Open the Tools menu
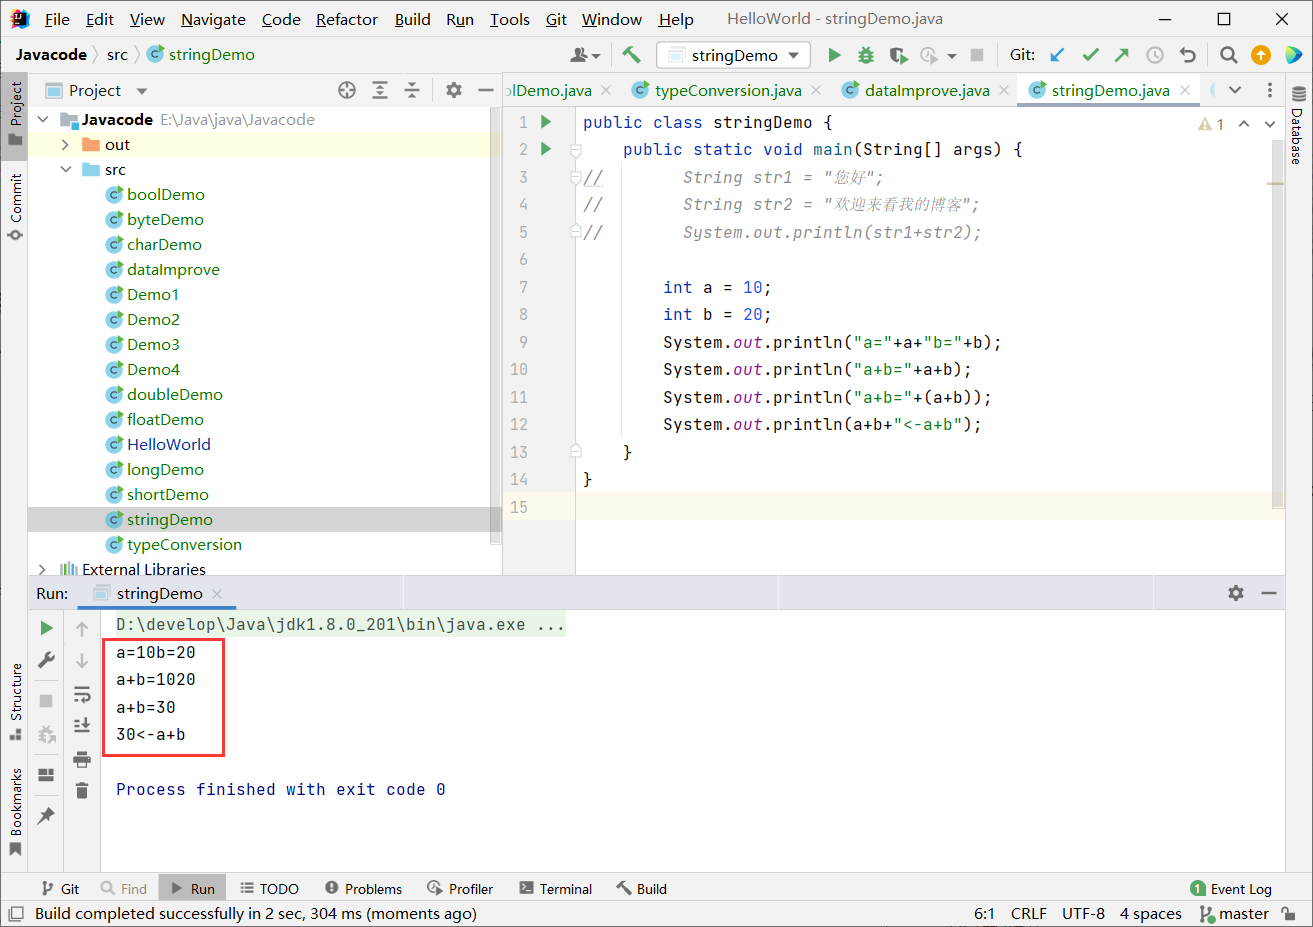1313x927 pixels. click(x=509, y=19)
